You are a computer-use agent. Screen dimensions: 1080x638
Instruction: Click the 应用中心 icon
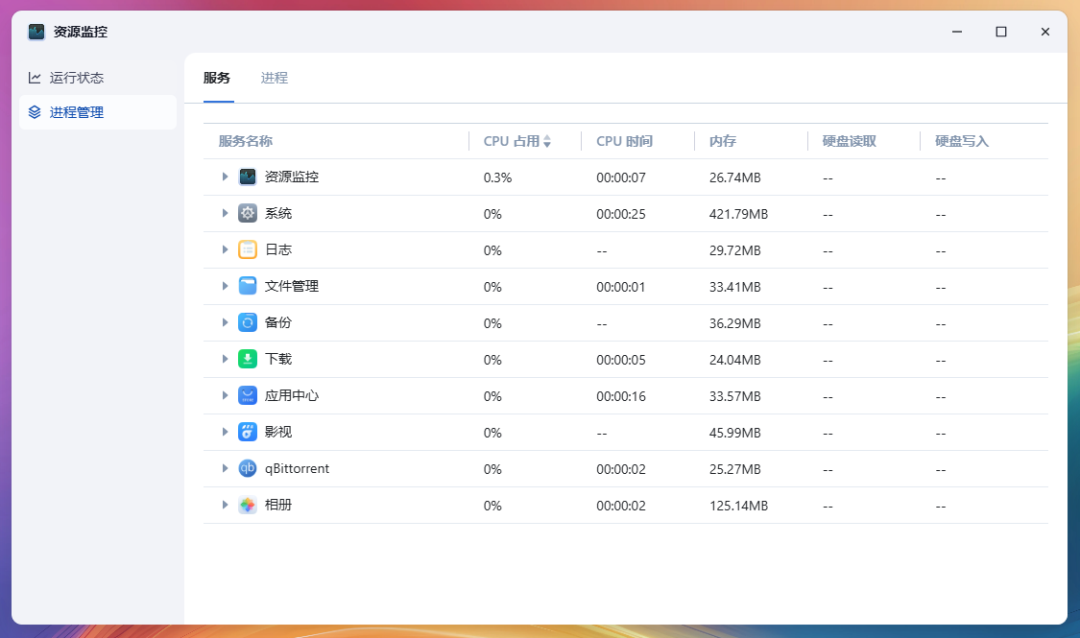(x=247, y=395)
